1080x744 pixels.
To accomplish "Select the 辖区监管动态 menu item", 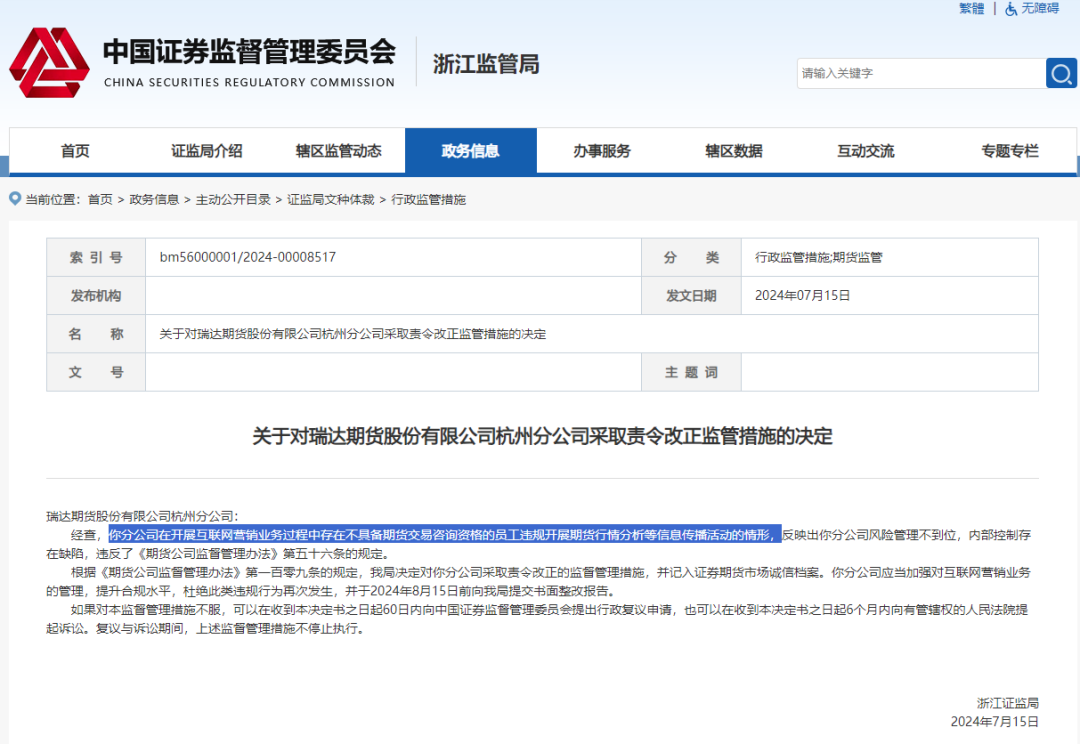I will click(338, 151).
